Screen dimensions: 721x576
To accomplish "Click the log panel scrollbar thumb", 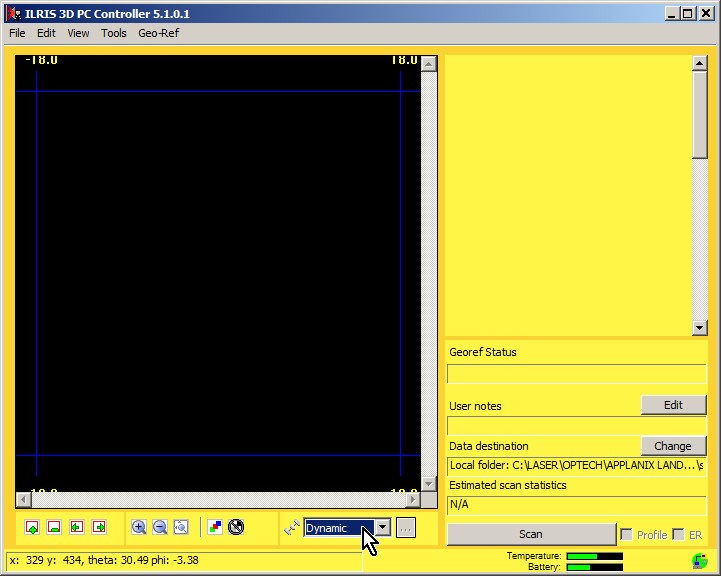I will click(699, 115).
